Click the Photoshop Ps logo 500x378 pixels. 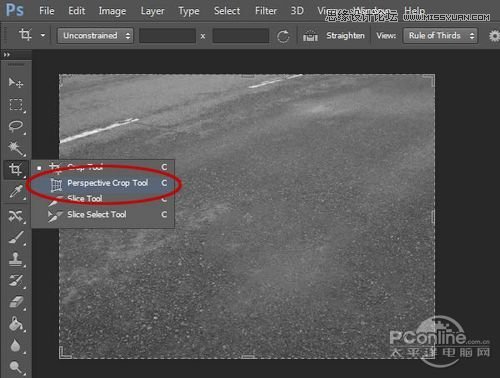[15, 10]
